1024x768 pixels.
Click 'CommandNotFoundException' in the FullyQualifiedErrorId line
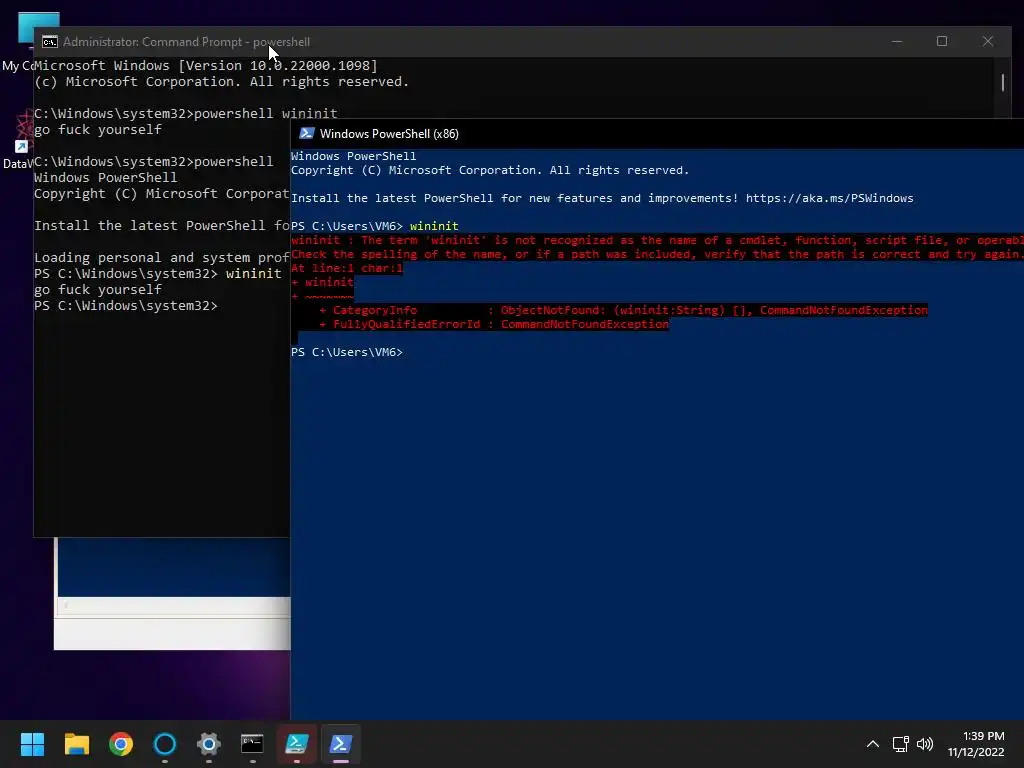pos(584,324)
